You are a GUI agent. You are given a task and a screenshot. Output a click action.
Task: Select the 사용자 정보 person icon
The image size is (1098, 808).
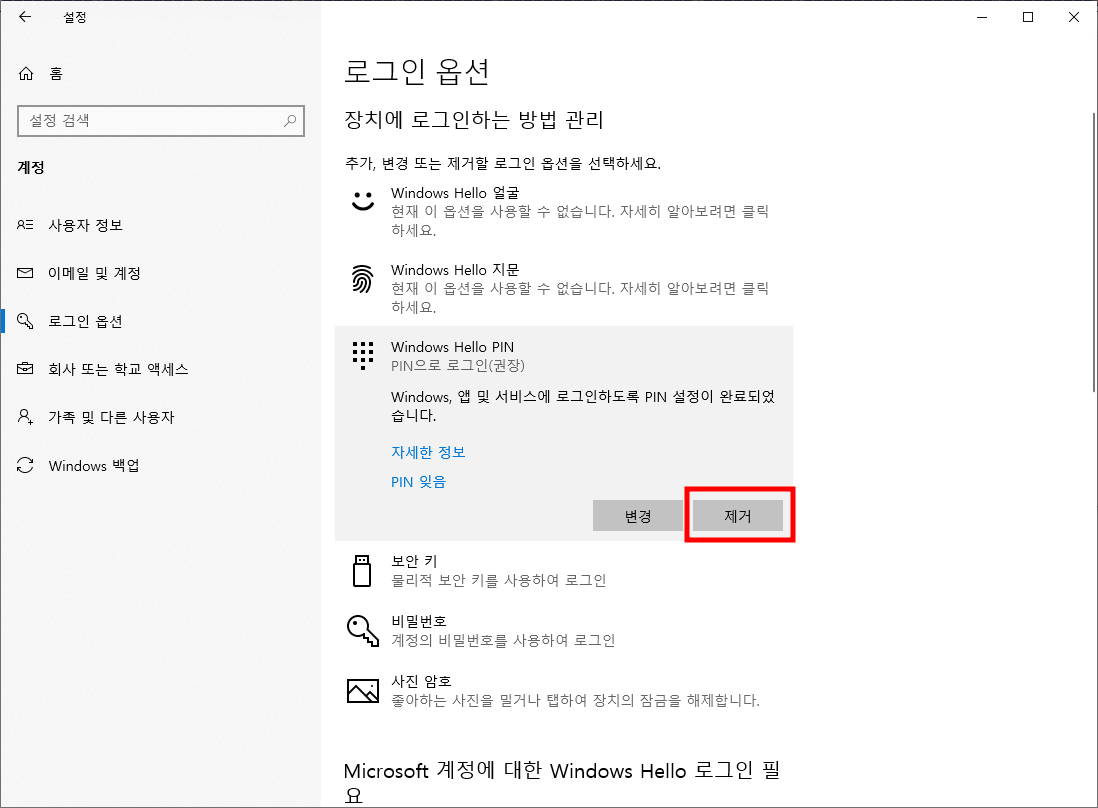[25, 225]
